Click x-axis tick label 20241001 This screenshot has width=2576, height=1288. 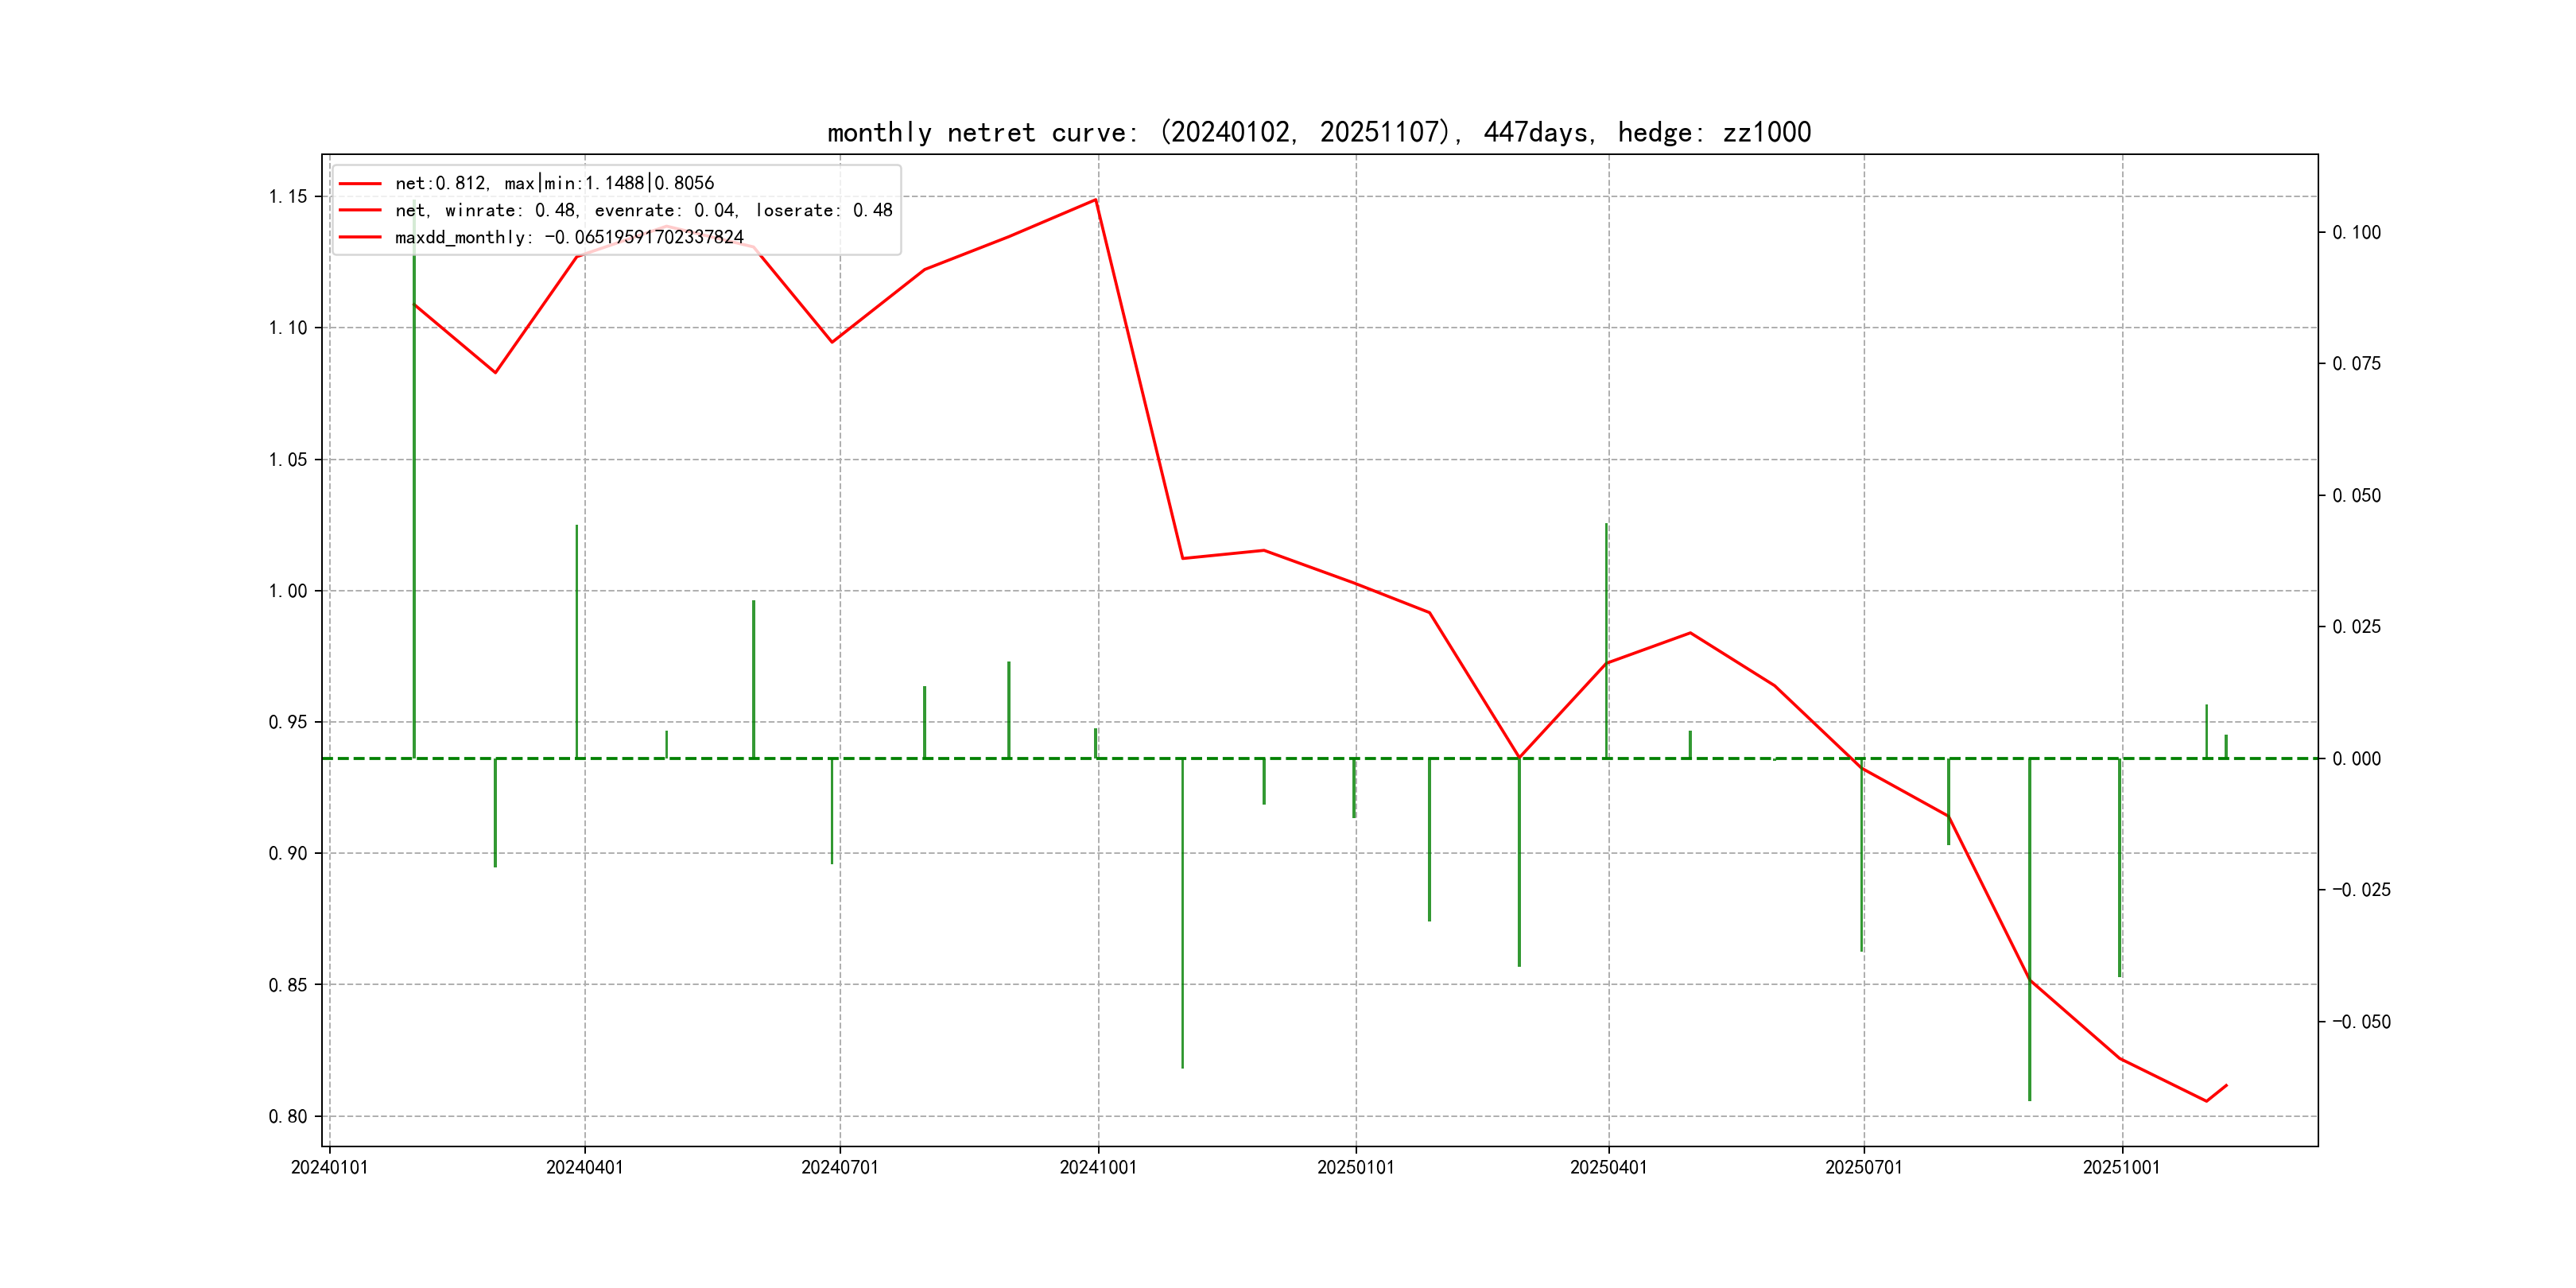click(x=1098, y=1167)
